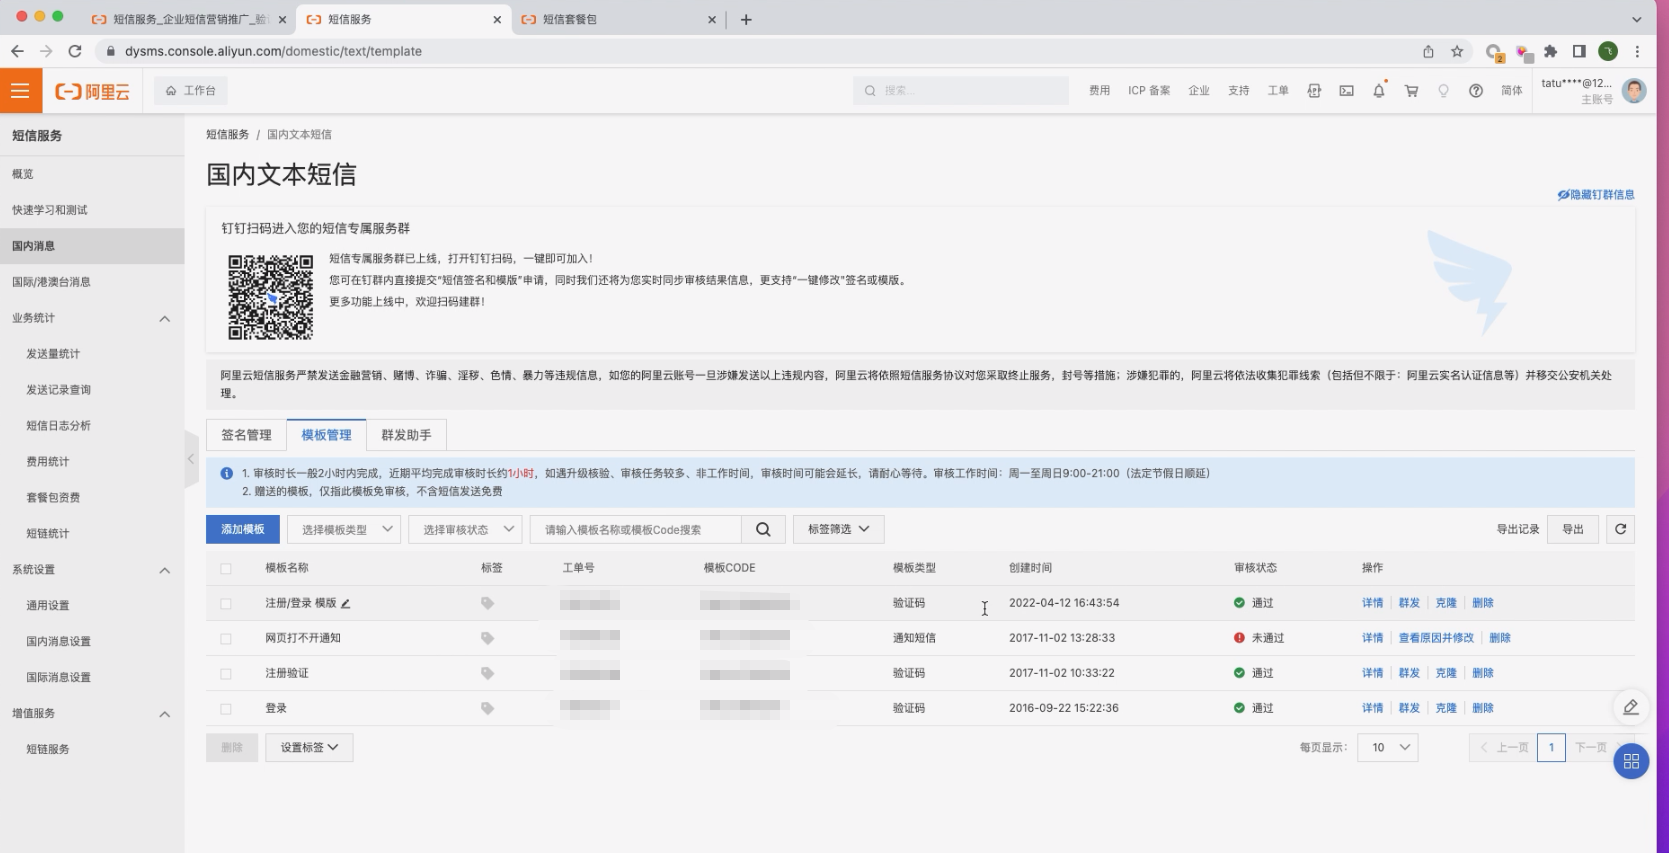Click the tag icon in 网页打不开通知 row
This screenshot has height=853, width=1669.
coord(487,638)
